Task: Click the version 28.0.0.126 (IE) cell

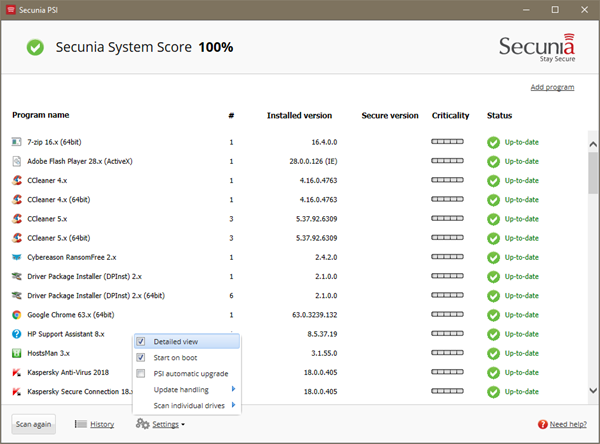Action: (x=313, y=162)
